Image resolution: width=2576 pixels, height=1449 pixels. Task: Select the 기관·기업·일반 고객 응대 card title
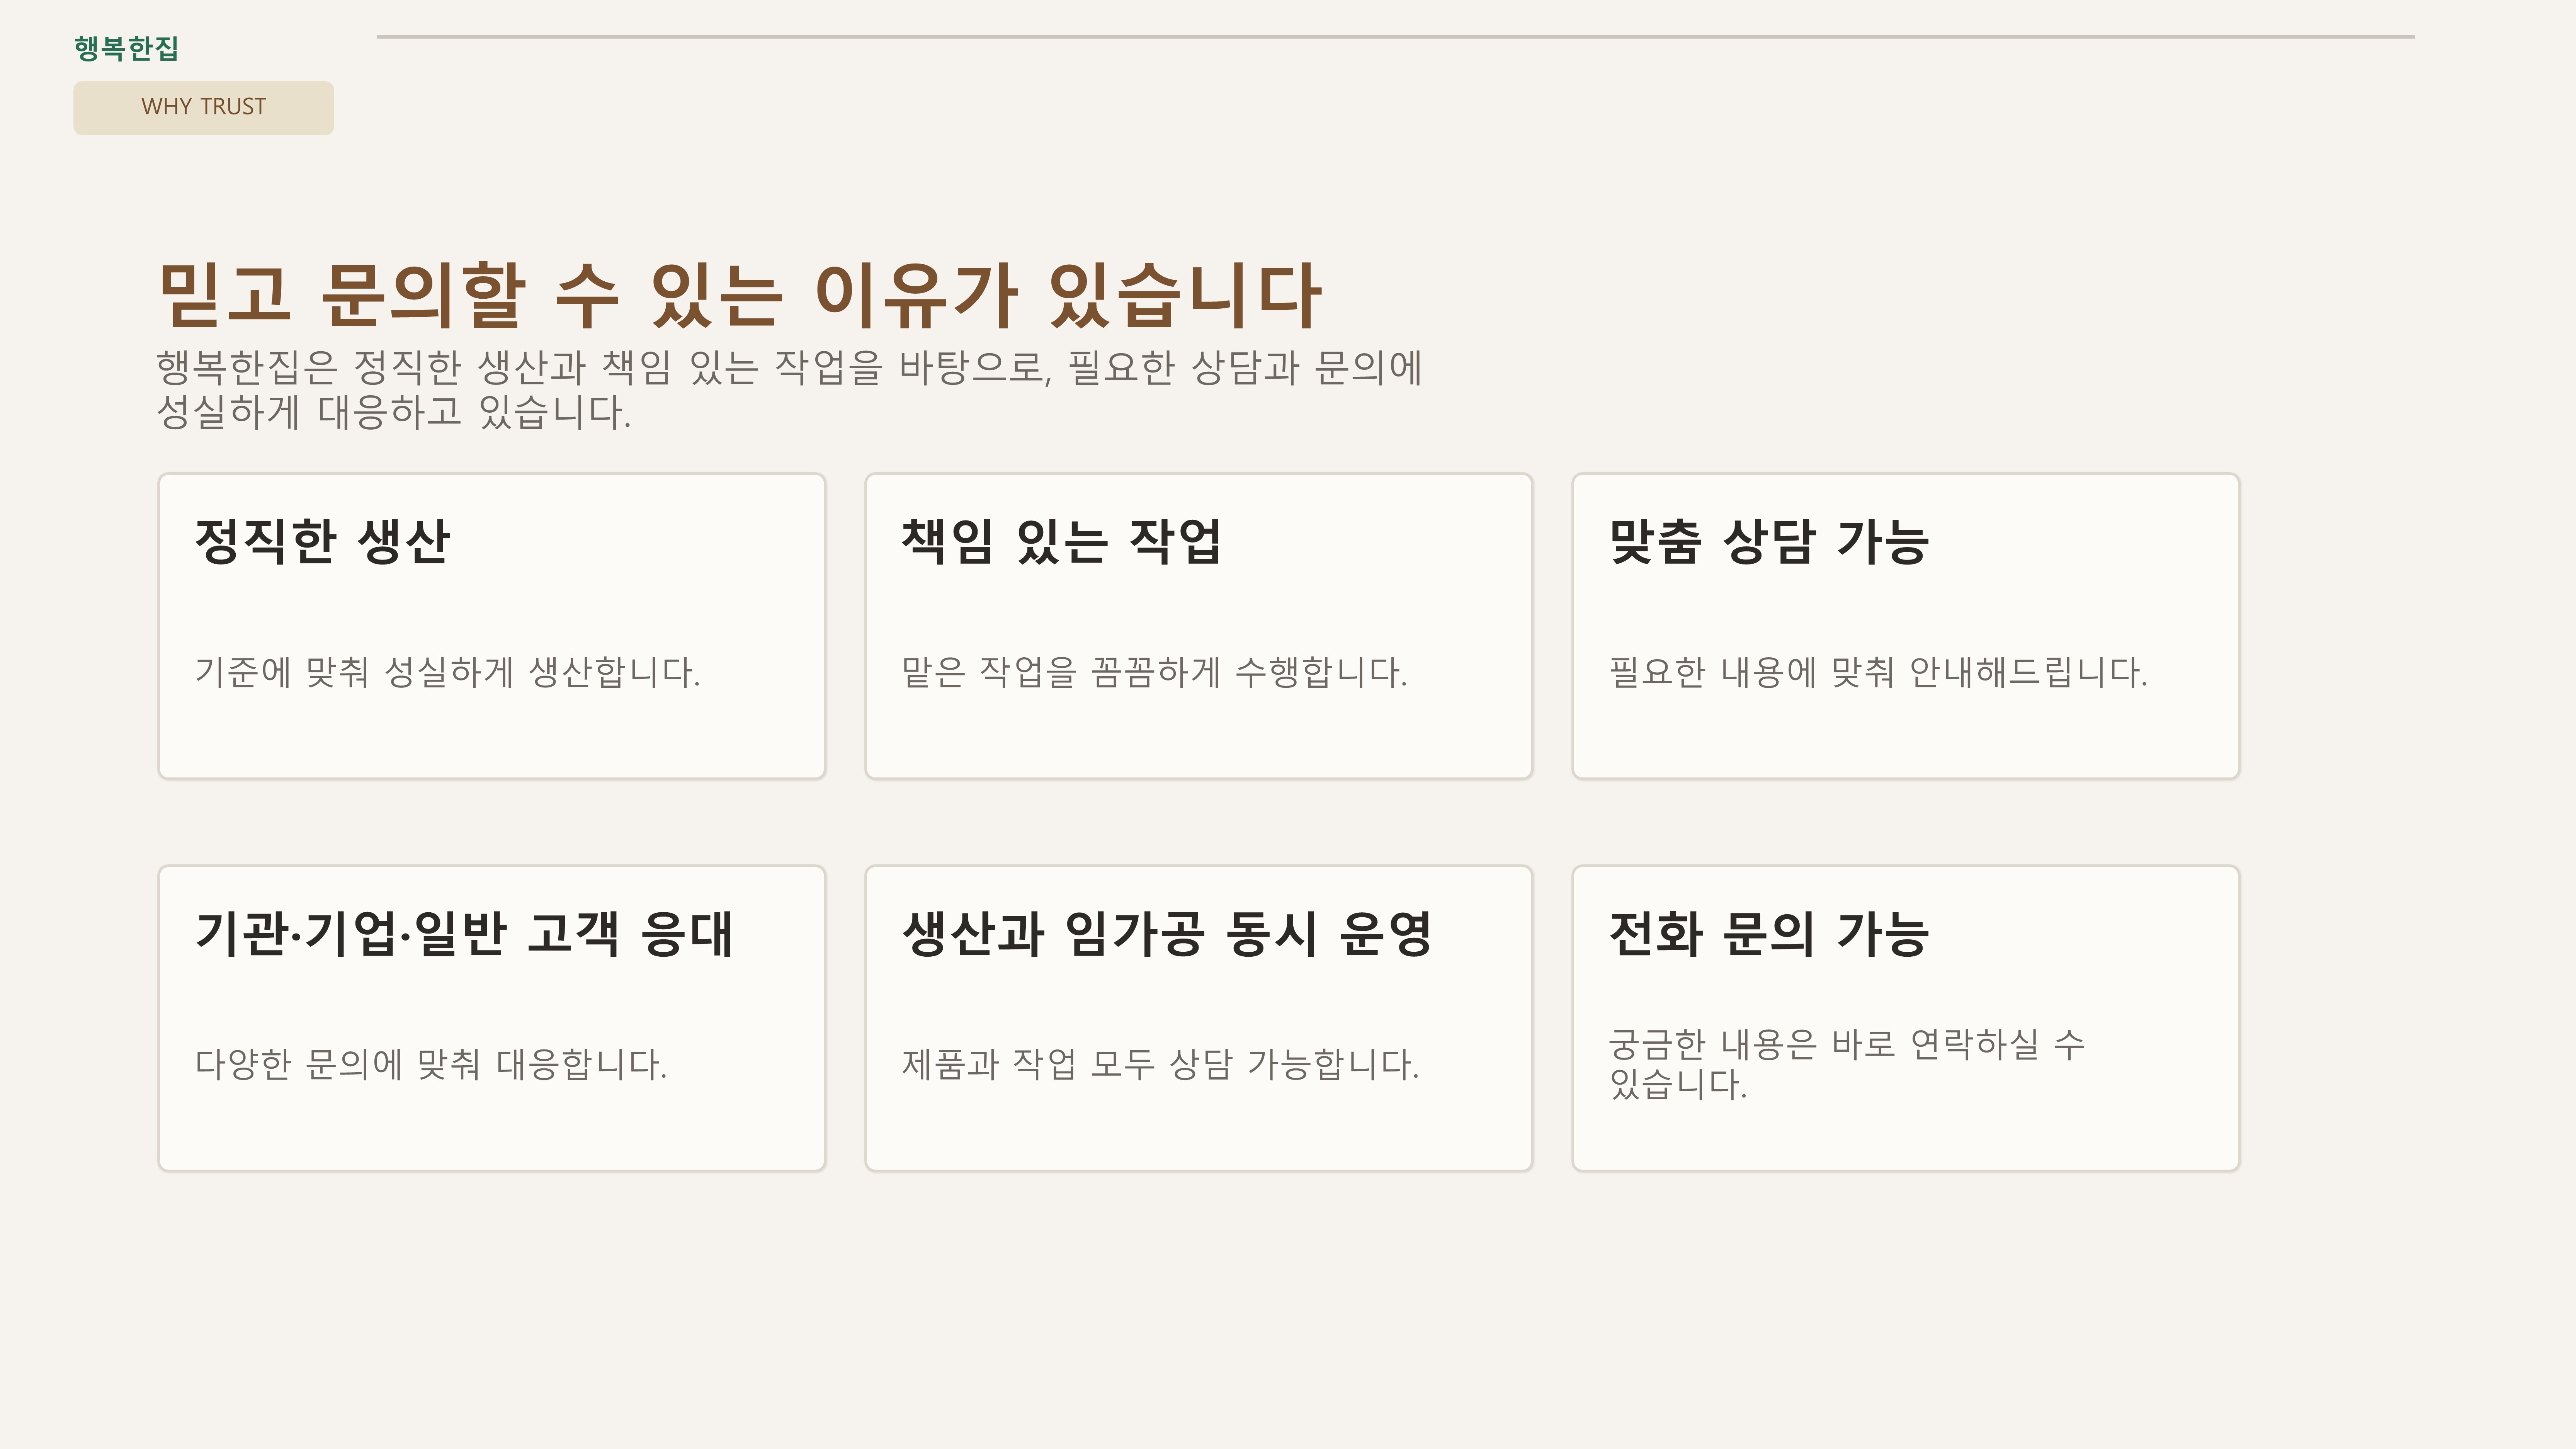coord(464,934)
